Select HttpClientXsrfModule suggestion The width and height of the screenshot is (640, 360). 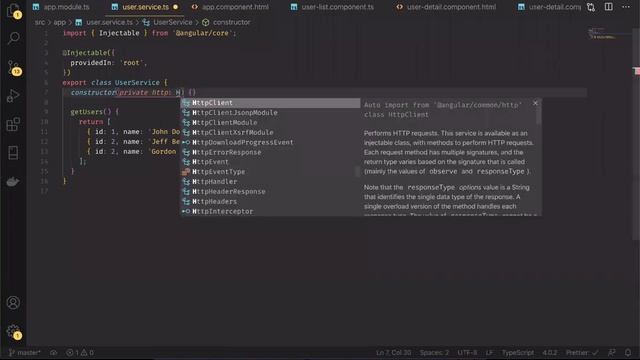(x=271, y=132)
